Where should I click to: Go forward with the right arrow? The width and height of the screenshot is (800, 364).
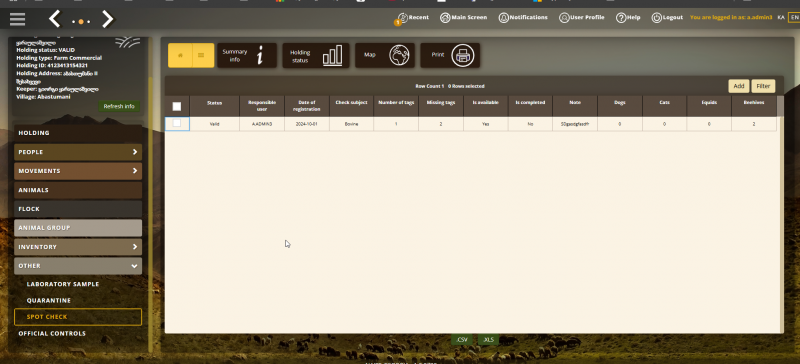(x=107, y=19)
